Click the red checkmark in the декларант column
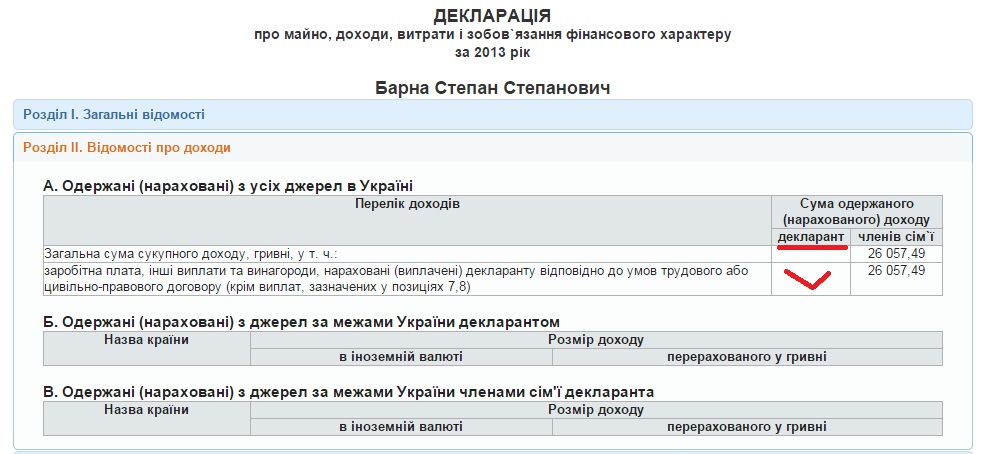The image size is (985, 454). 807,279
